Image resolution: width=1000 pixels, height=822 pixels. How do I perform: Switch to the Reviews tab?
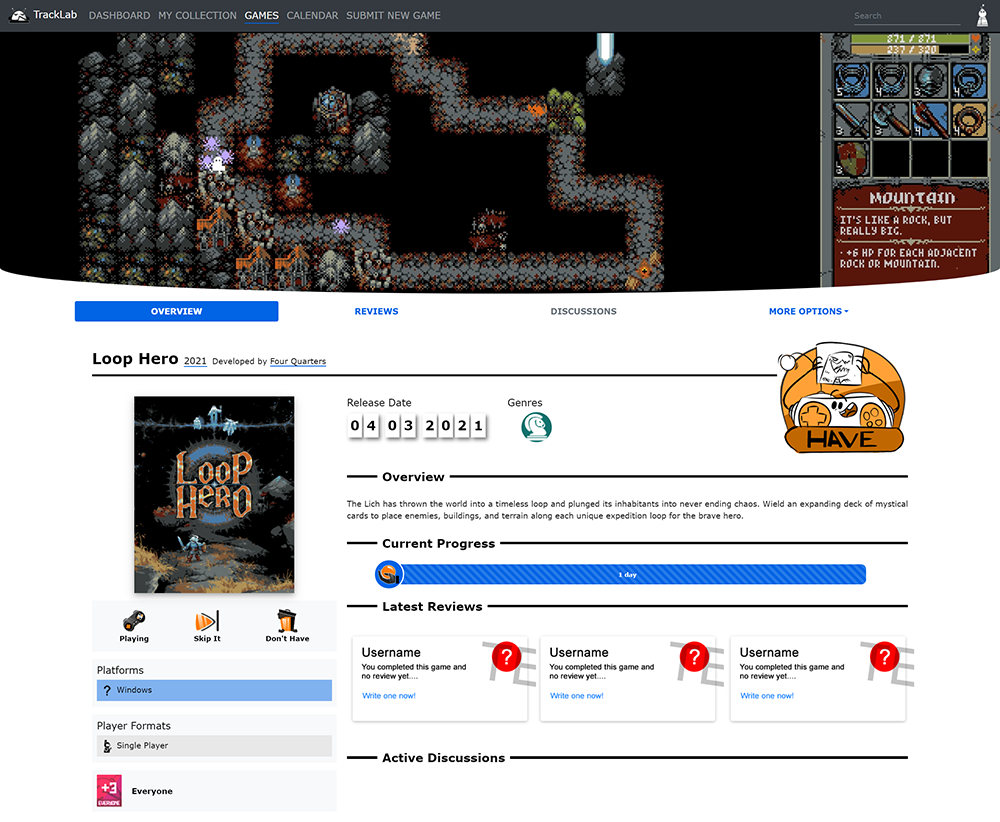(376, 311)
